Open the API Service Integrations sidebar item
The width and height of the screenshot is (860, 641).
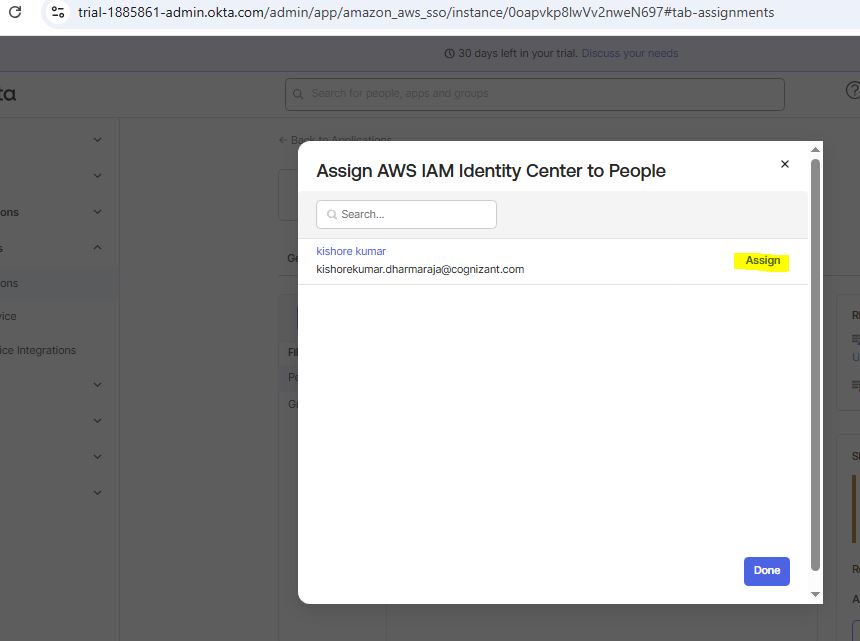tap(38, 350)
